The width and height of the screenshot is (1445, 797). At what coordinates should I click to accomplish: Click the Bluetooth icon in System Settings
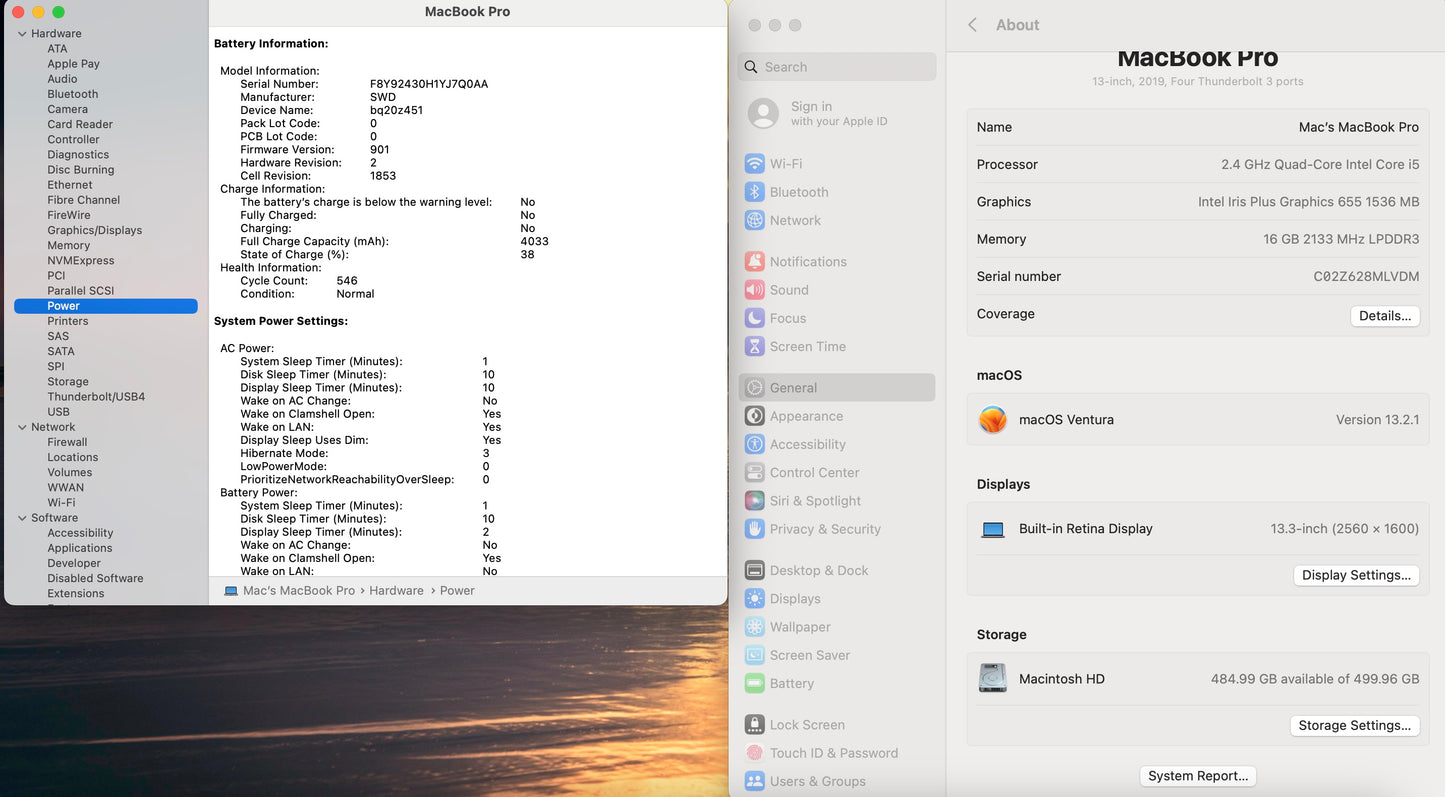click(x=755, y=192)
